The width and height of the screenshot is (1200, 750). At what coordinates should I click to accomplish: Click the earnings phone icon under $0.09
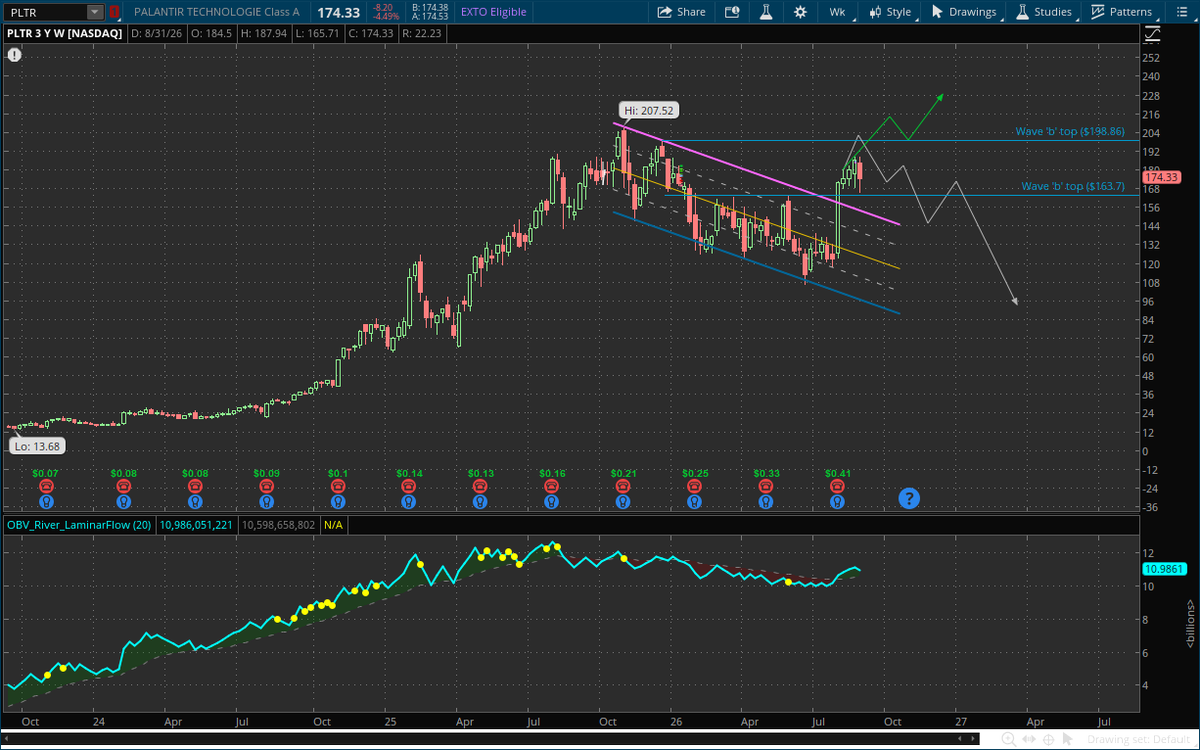(x=267, y=485)
